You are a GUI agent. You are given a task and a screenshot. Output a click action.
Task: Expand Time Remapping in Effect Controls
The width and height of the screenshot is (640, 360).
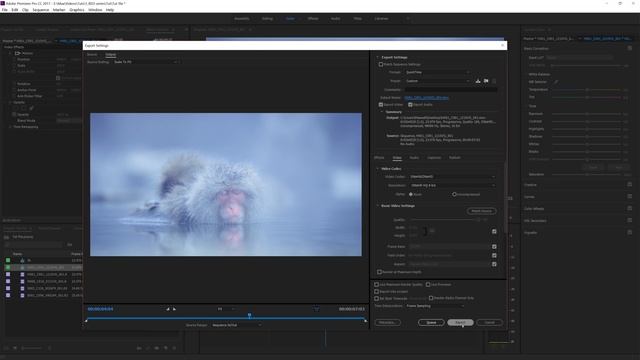[10, 127]
